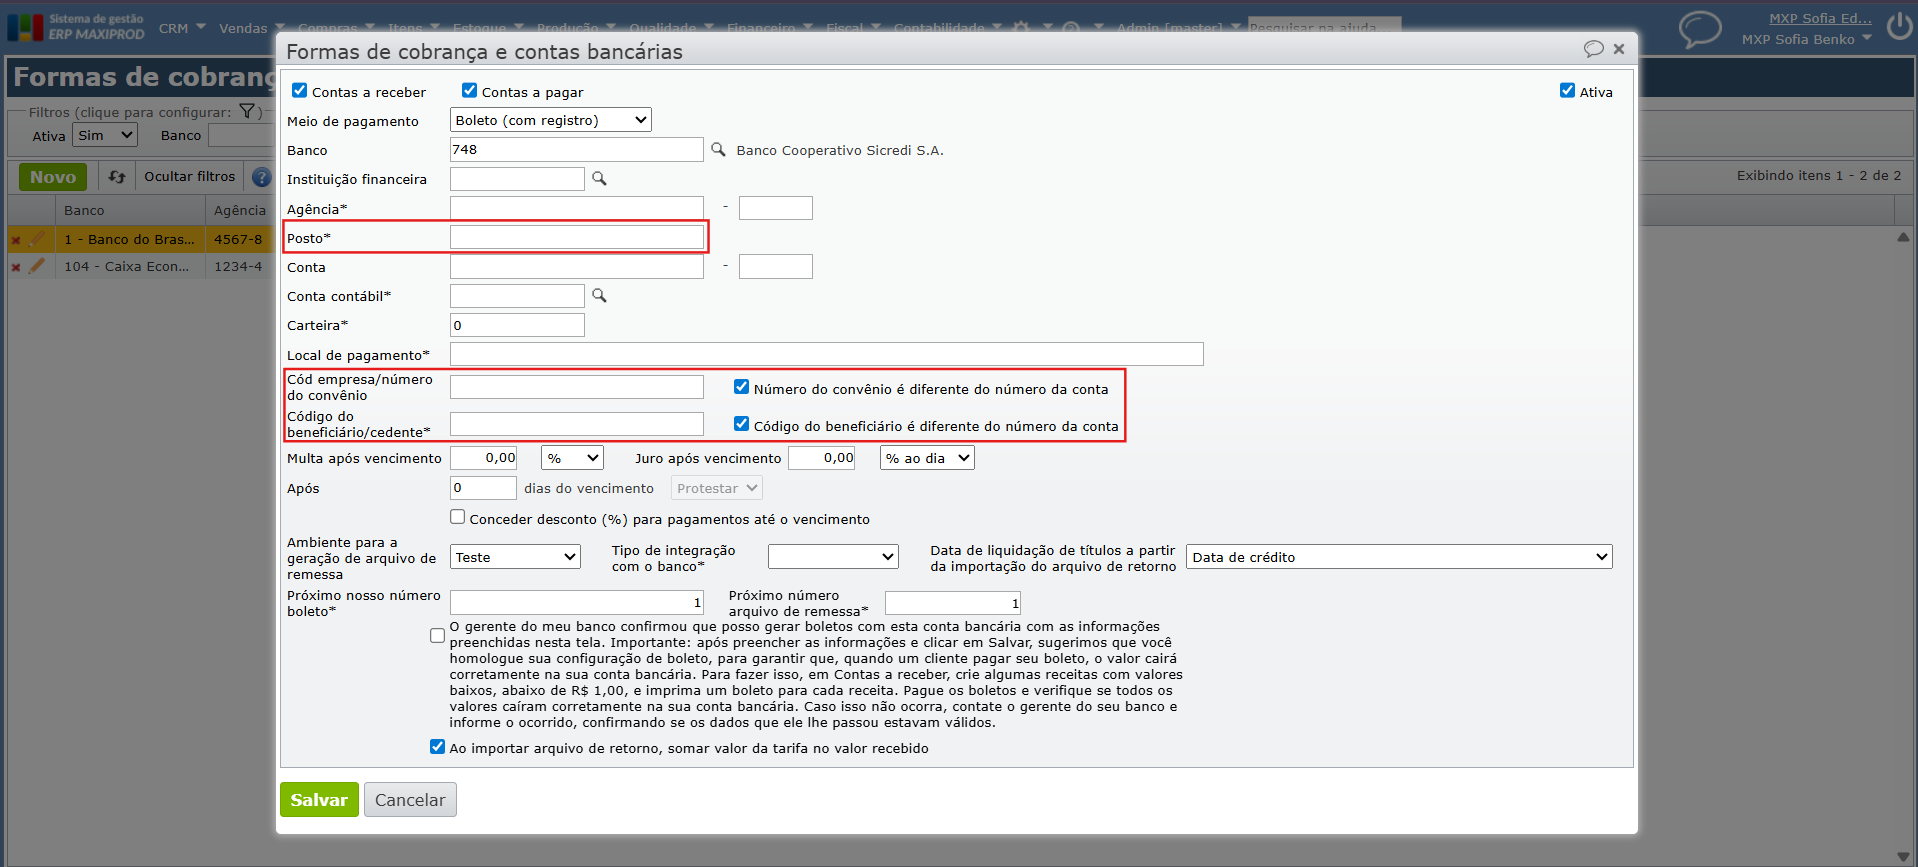Click the Conta contábil input field

click(x=517, y=296)
